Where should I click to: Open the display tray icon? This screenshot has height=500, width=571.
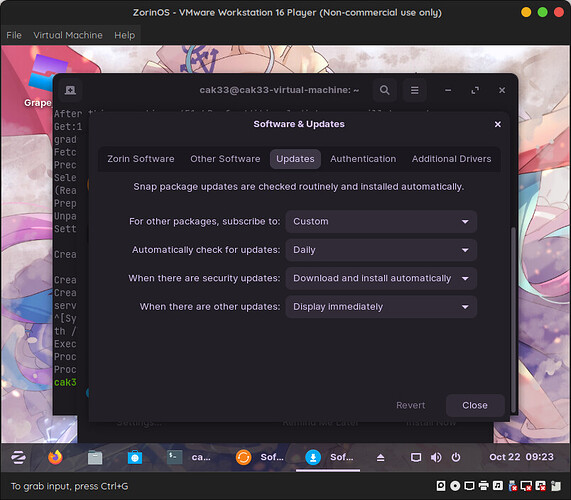tap(416, 457)
